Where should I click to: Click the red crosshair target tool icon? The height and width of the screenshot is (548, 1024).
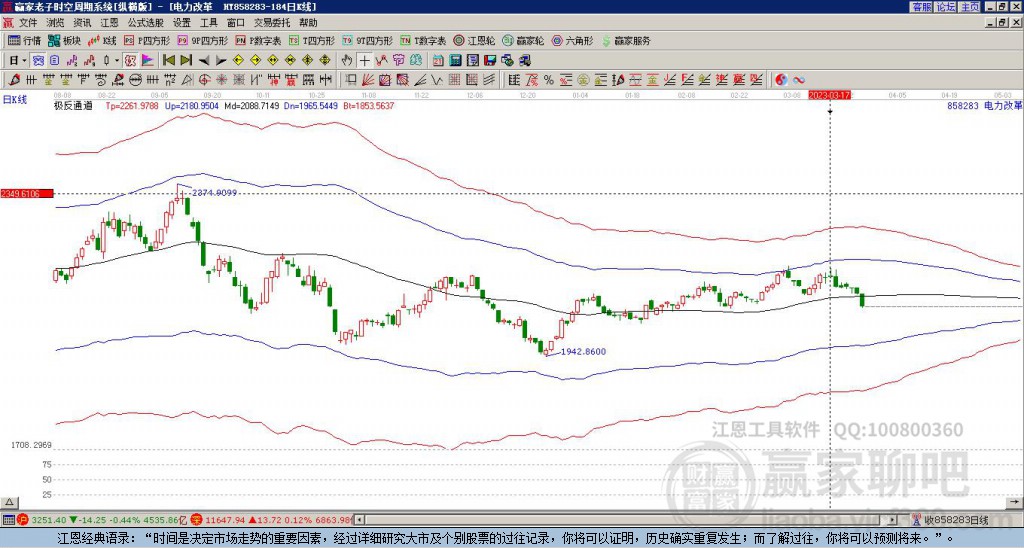coord(204,80)
